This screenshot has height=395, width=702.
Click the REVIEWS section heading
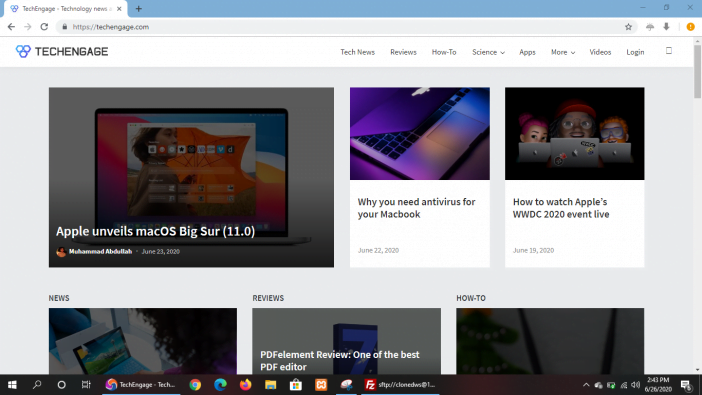[x=268, y=298]
